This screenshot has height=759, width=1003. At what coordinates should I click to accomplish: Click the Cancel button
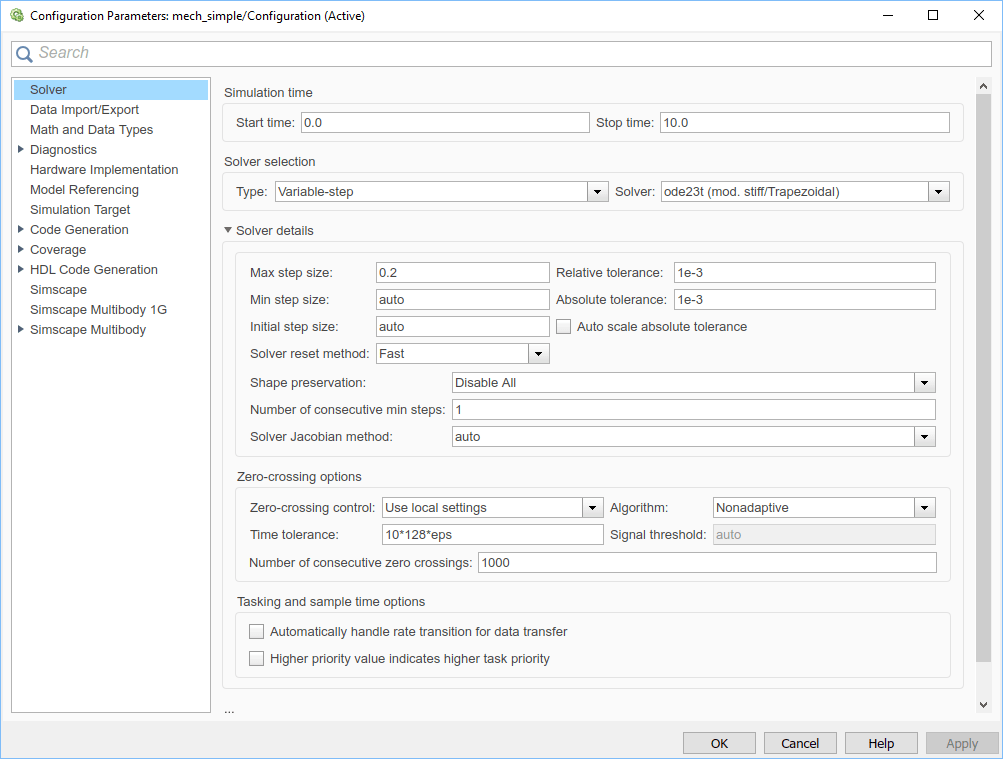click(x=800, y=743)
